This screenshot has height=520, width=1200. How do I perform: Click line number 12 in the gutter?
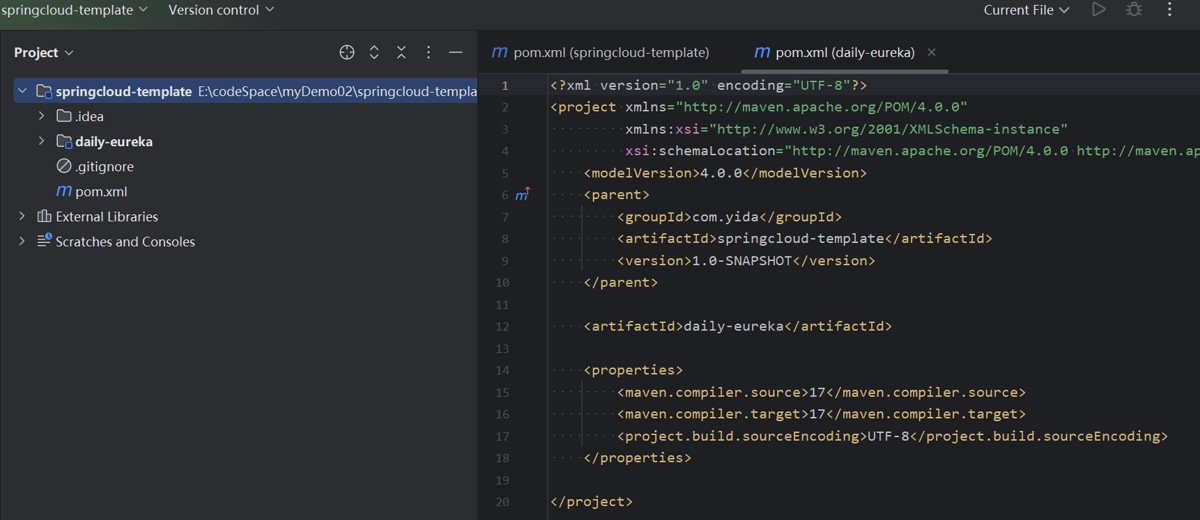[502, 326]
